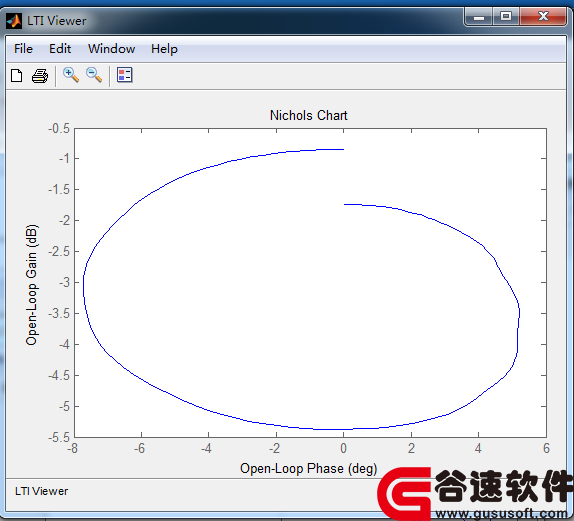
Task: Click the Open-Loop Phase (deg) axis label
Action: tap(309, 469)
